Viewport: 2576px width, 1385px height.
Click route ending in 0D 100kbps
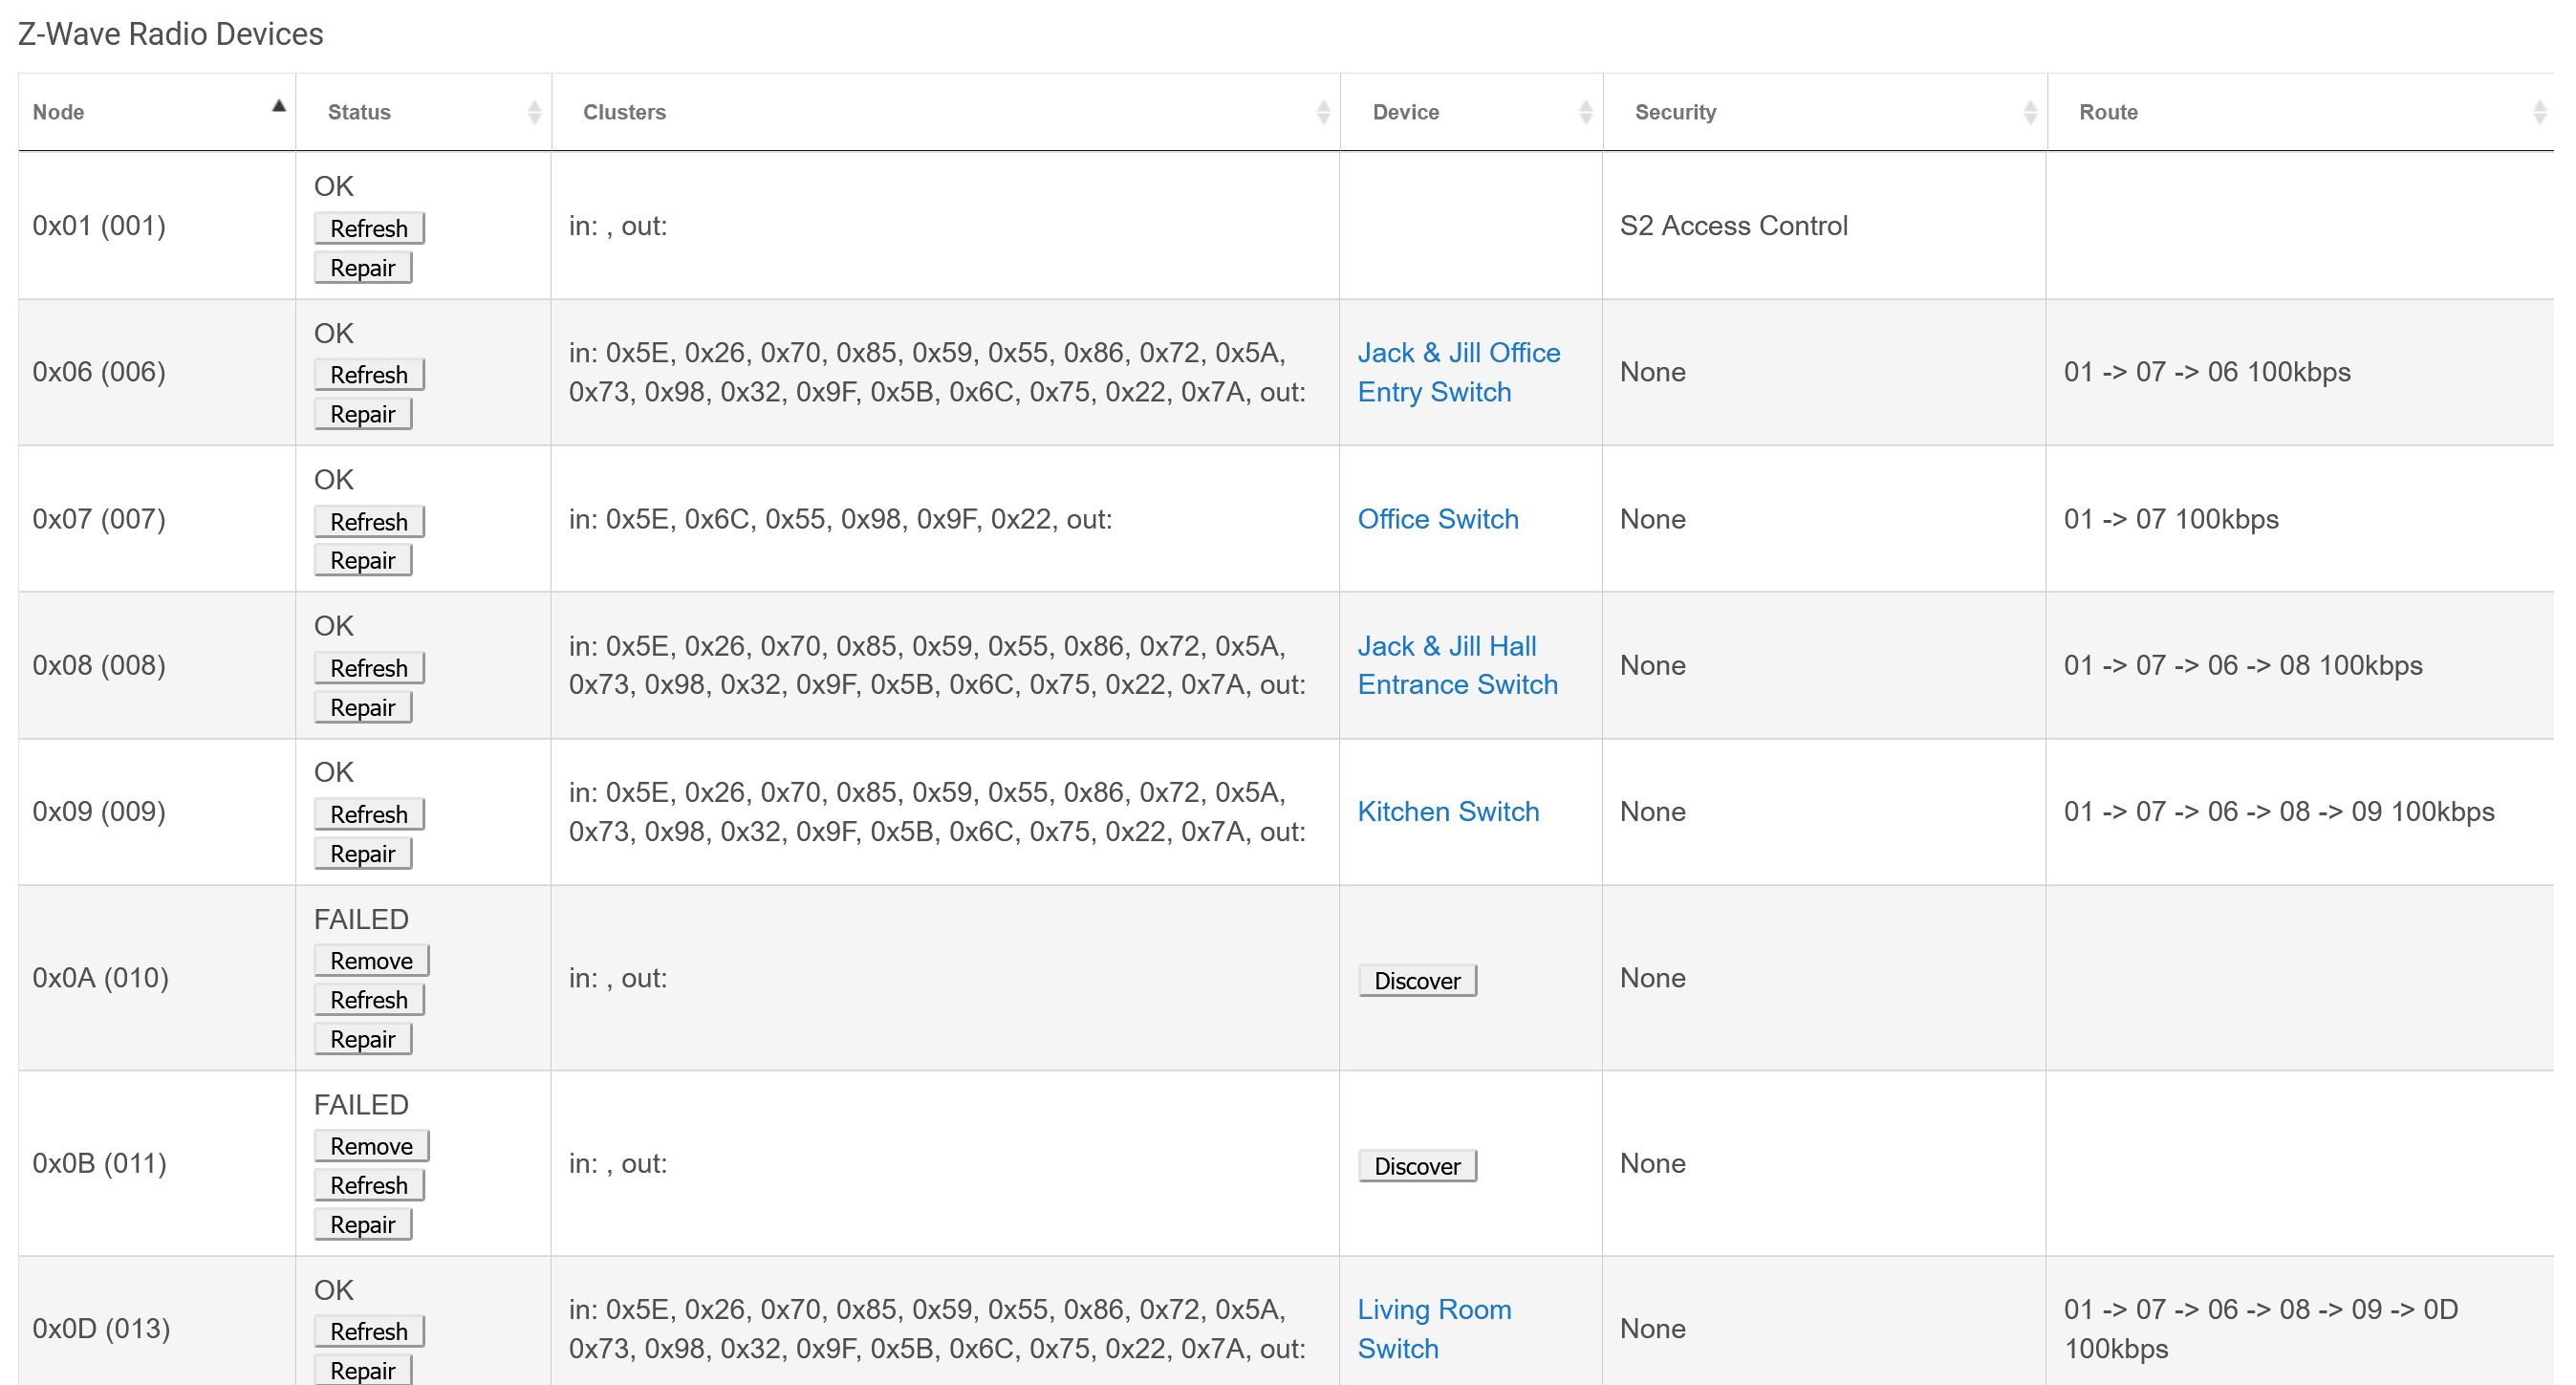coord(2261,1328)
